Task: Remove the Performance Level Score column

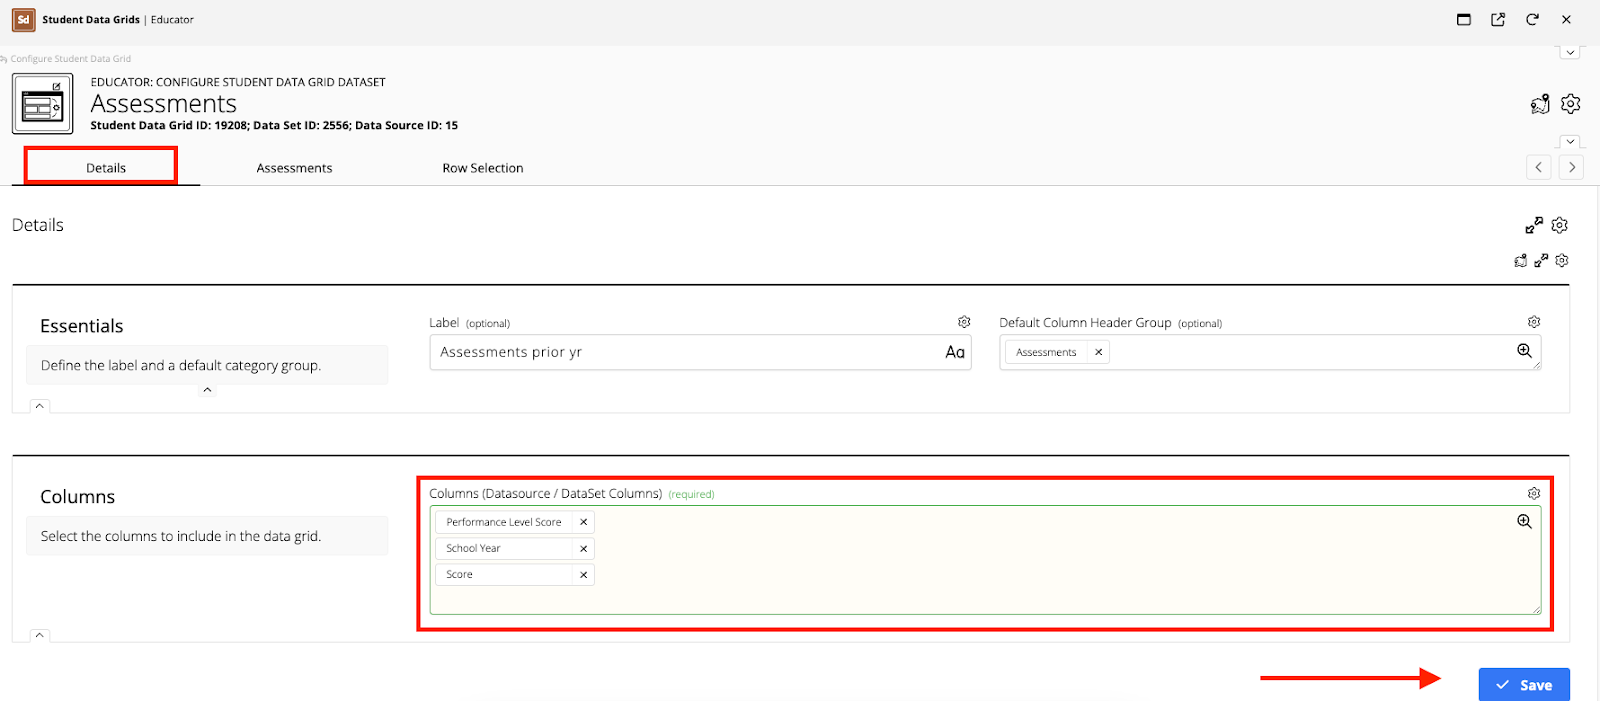Action: (584, 522)
